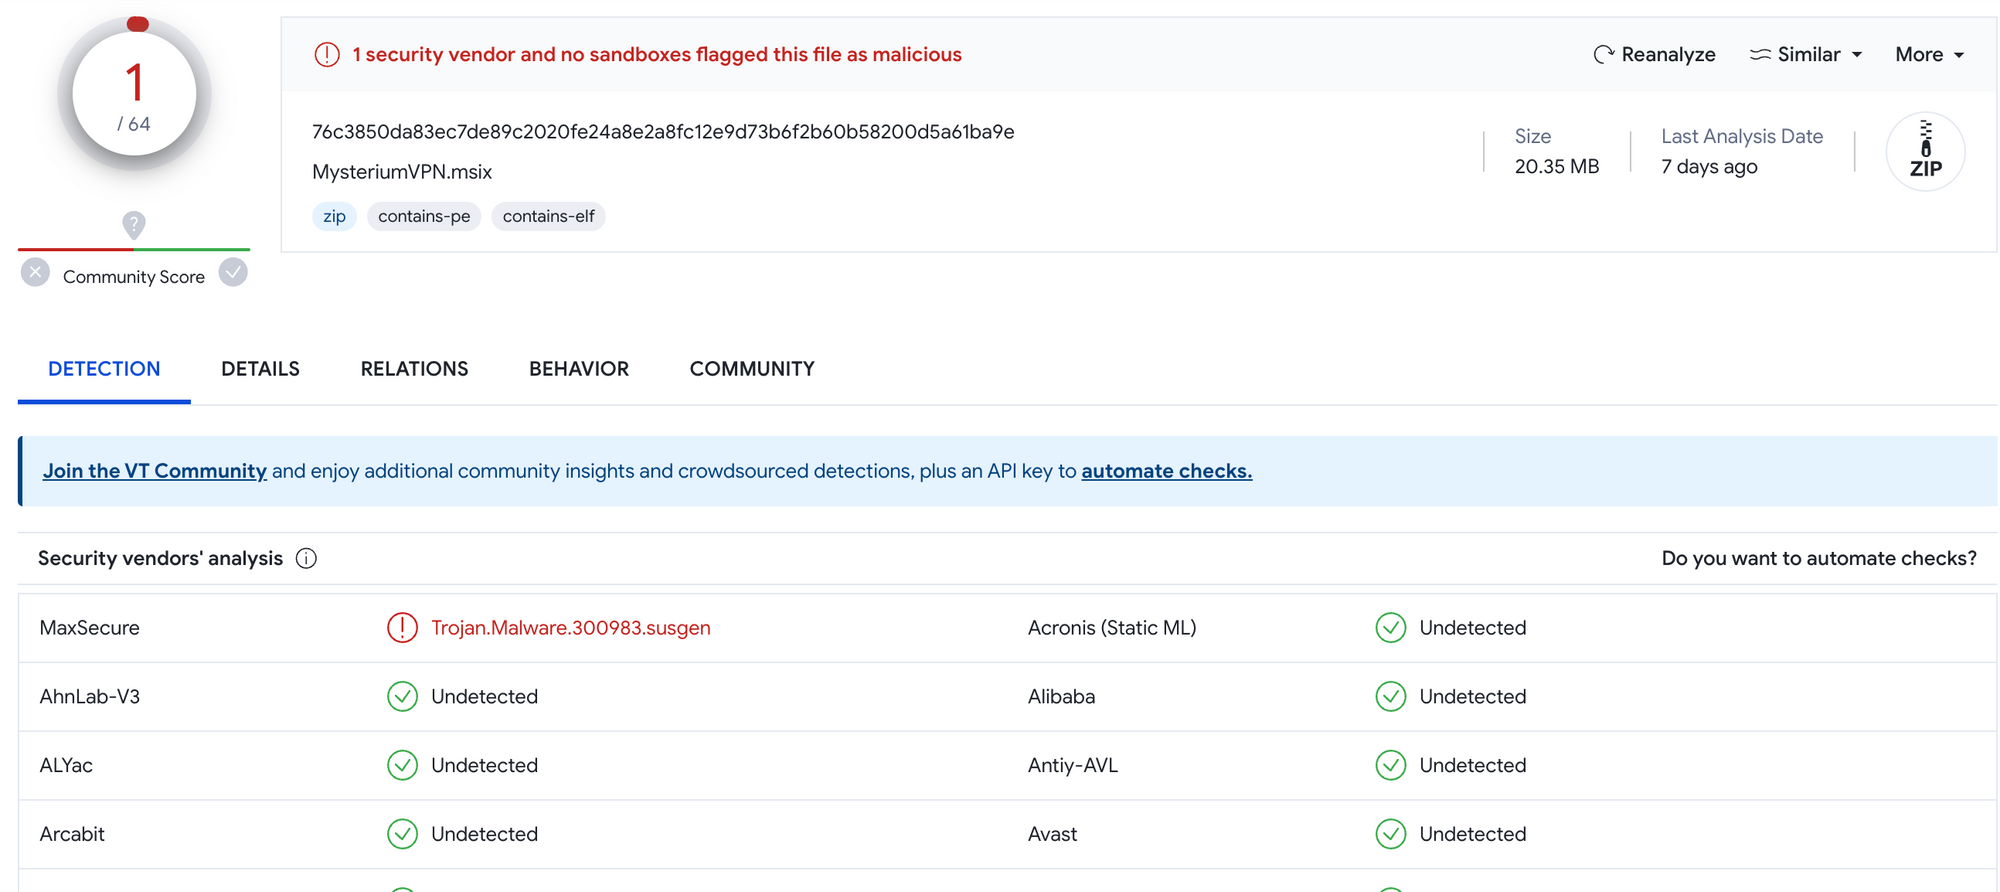
Task: Click the MaxSecure vendor name
Action: point(90,628)
